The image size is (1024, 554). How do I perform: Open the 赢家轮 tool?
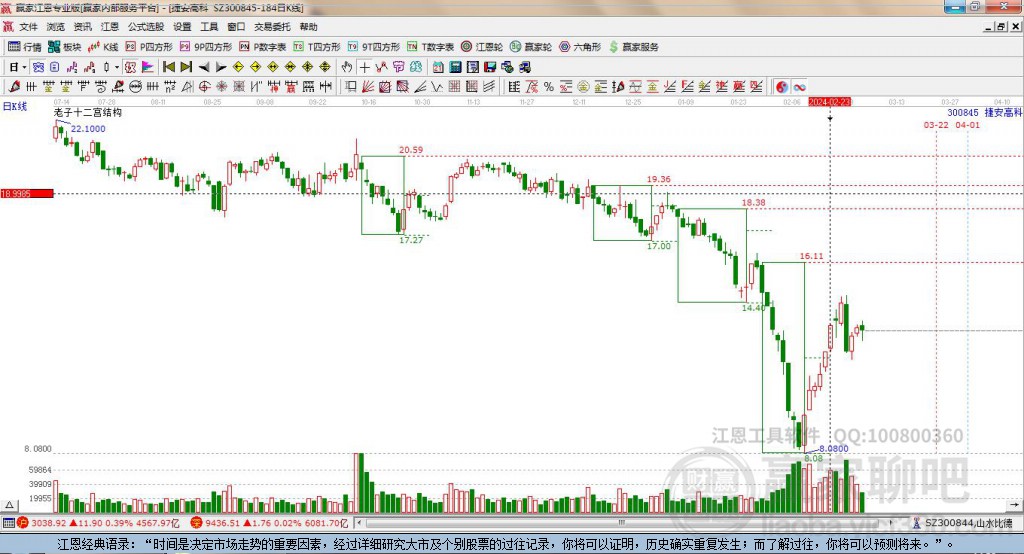530,47
